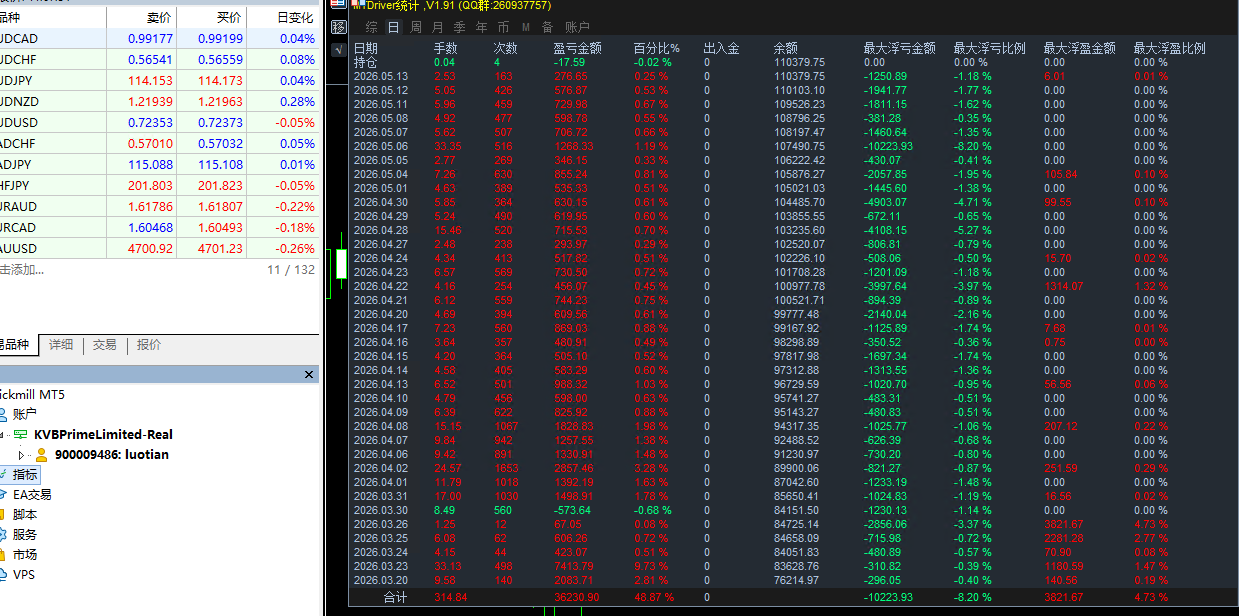Switch to the 年 yearly tab
This screenshot has height=616, width=1239.
tap(481, 27)
